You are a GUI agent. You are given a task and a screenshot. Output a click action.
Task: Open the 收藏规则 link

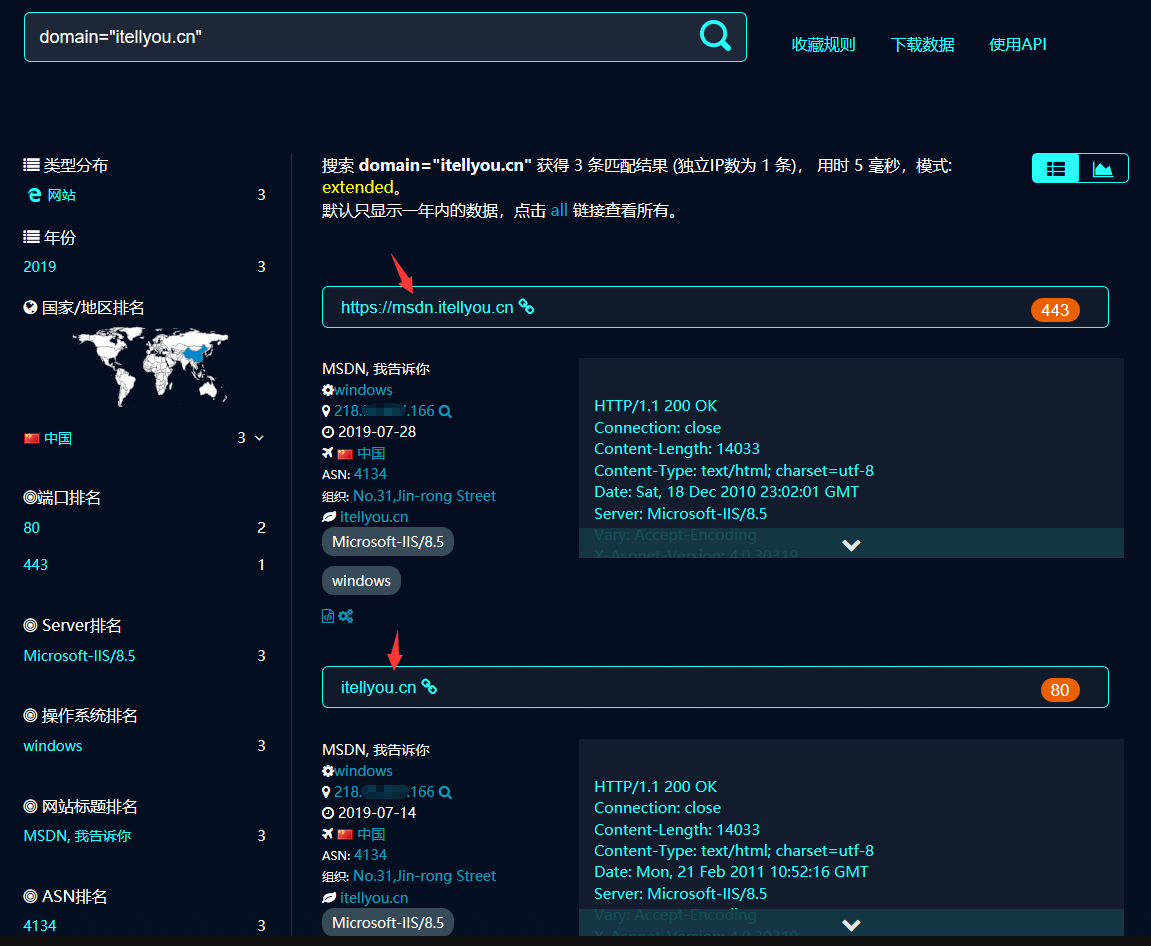tap(823, 45)
